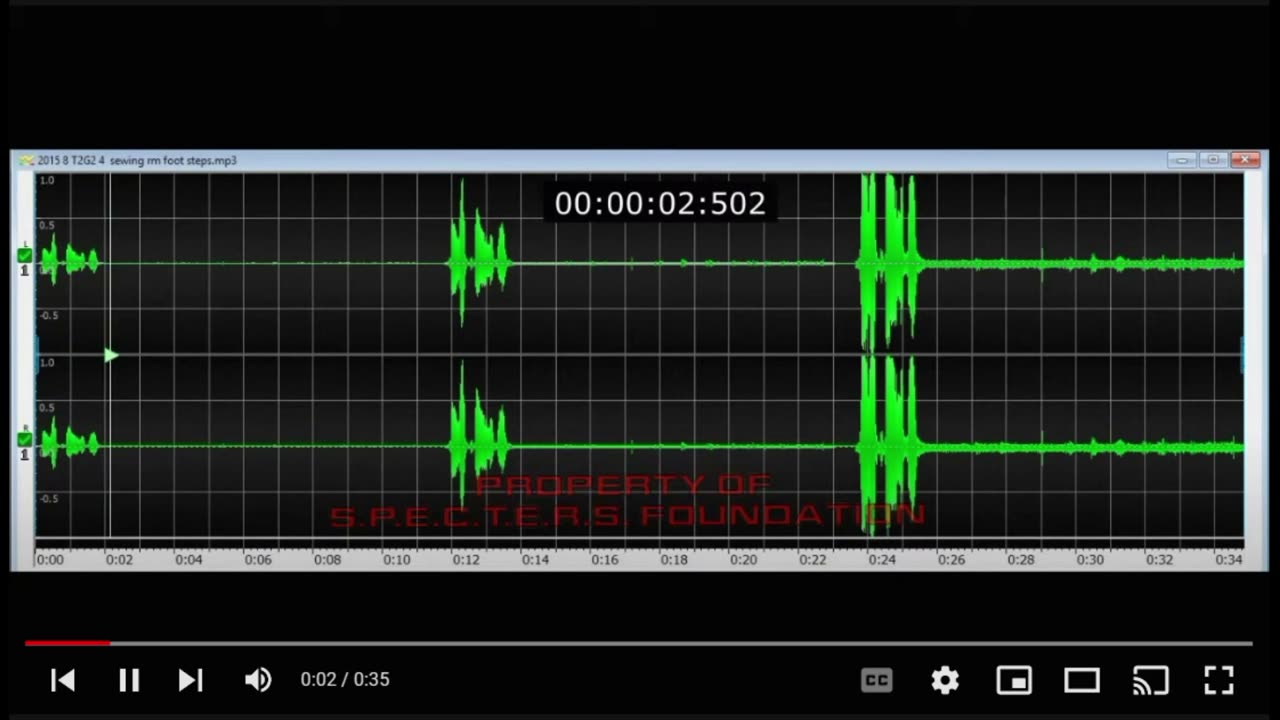1280x720 pixels.
Task: Click the loud waveform burst near 0:24 in top channel
Action: click(x=889, y=262)
